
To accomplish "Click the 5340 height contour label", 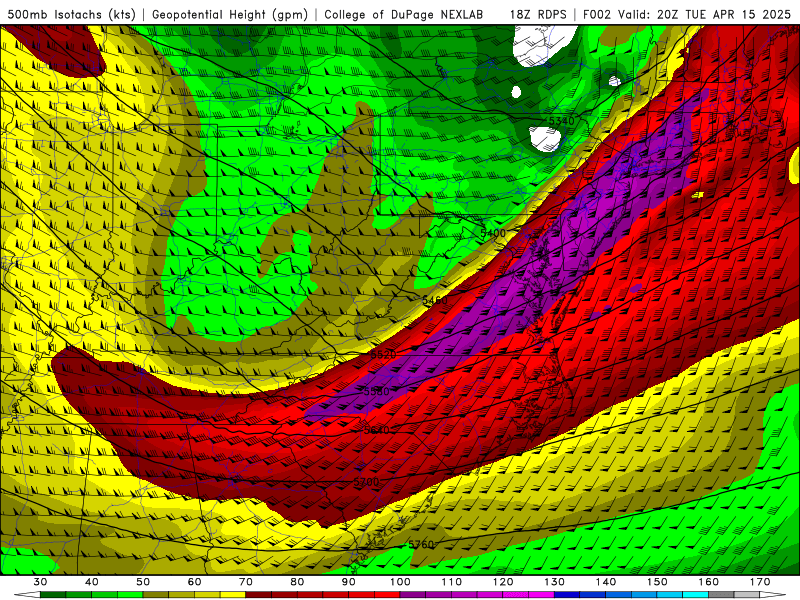I will (x=561, y=121).
